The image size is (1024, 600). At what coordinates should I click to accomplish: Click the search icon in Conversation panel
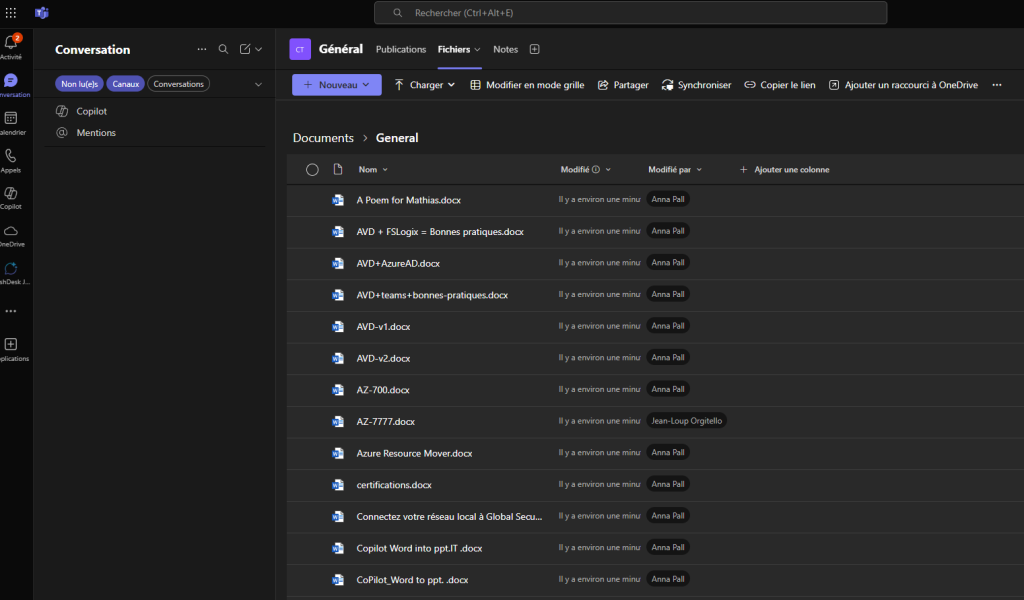(x=223, y=49)
